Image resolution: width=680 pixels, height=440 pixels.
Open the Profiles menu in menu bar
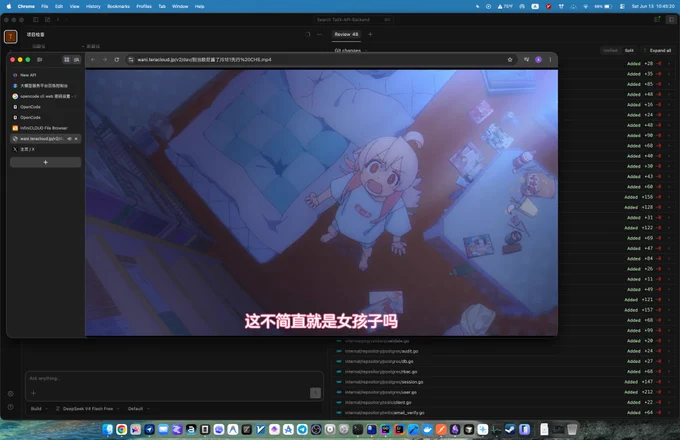coord(144,7)
